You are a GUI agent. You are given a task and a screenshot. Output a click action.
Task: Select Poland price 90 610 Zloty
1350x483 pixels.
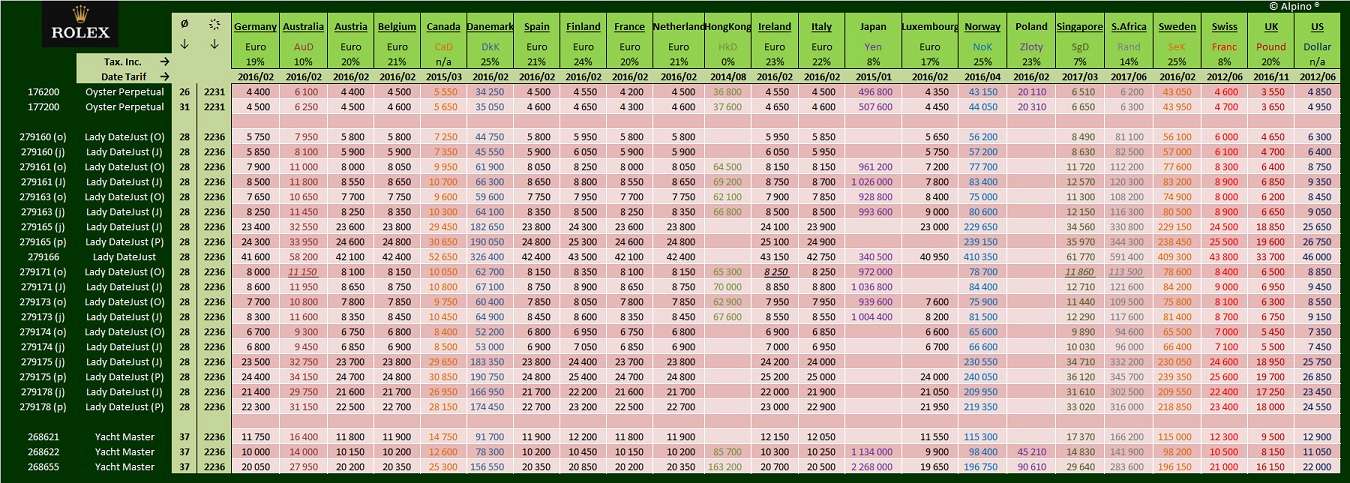(1031, 466)
